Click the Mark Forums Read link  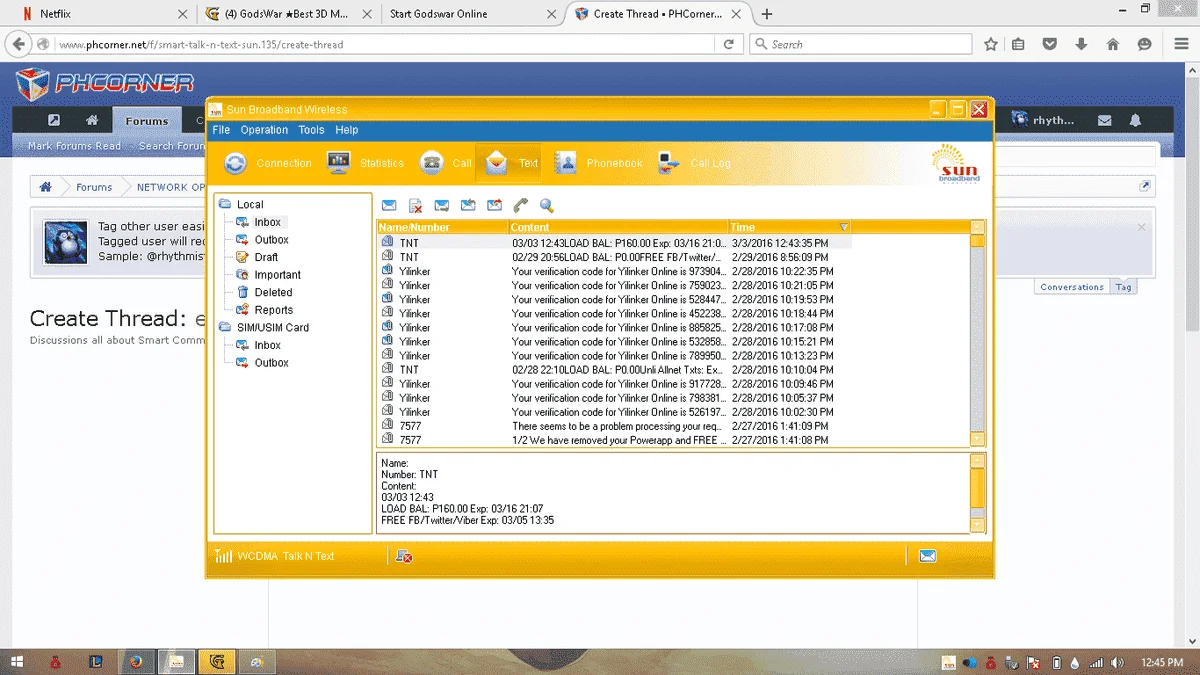pos(74,146)
